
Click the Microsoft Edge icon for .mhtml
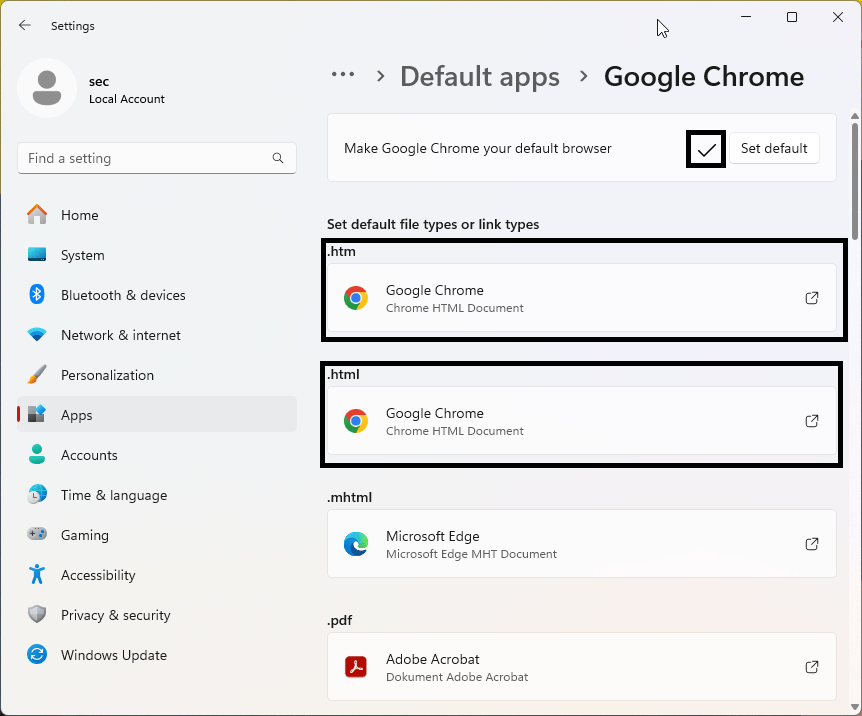click(355, 544)
